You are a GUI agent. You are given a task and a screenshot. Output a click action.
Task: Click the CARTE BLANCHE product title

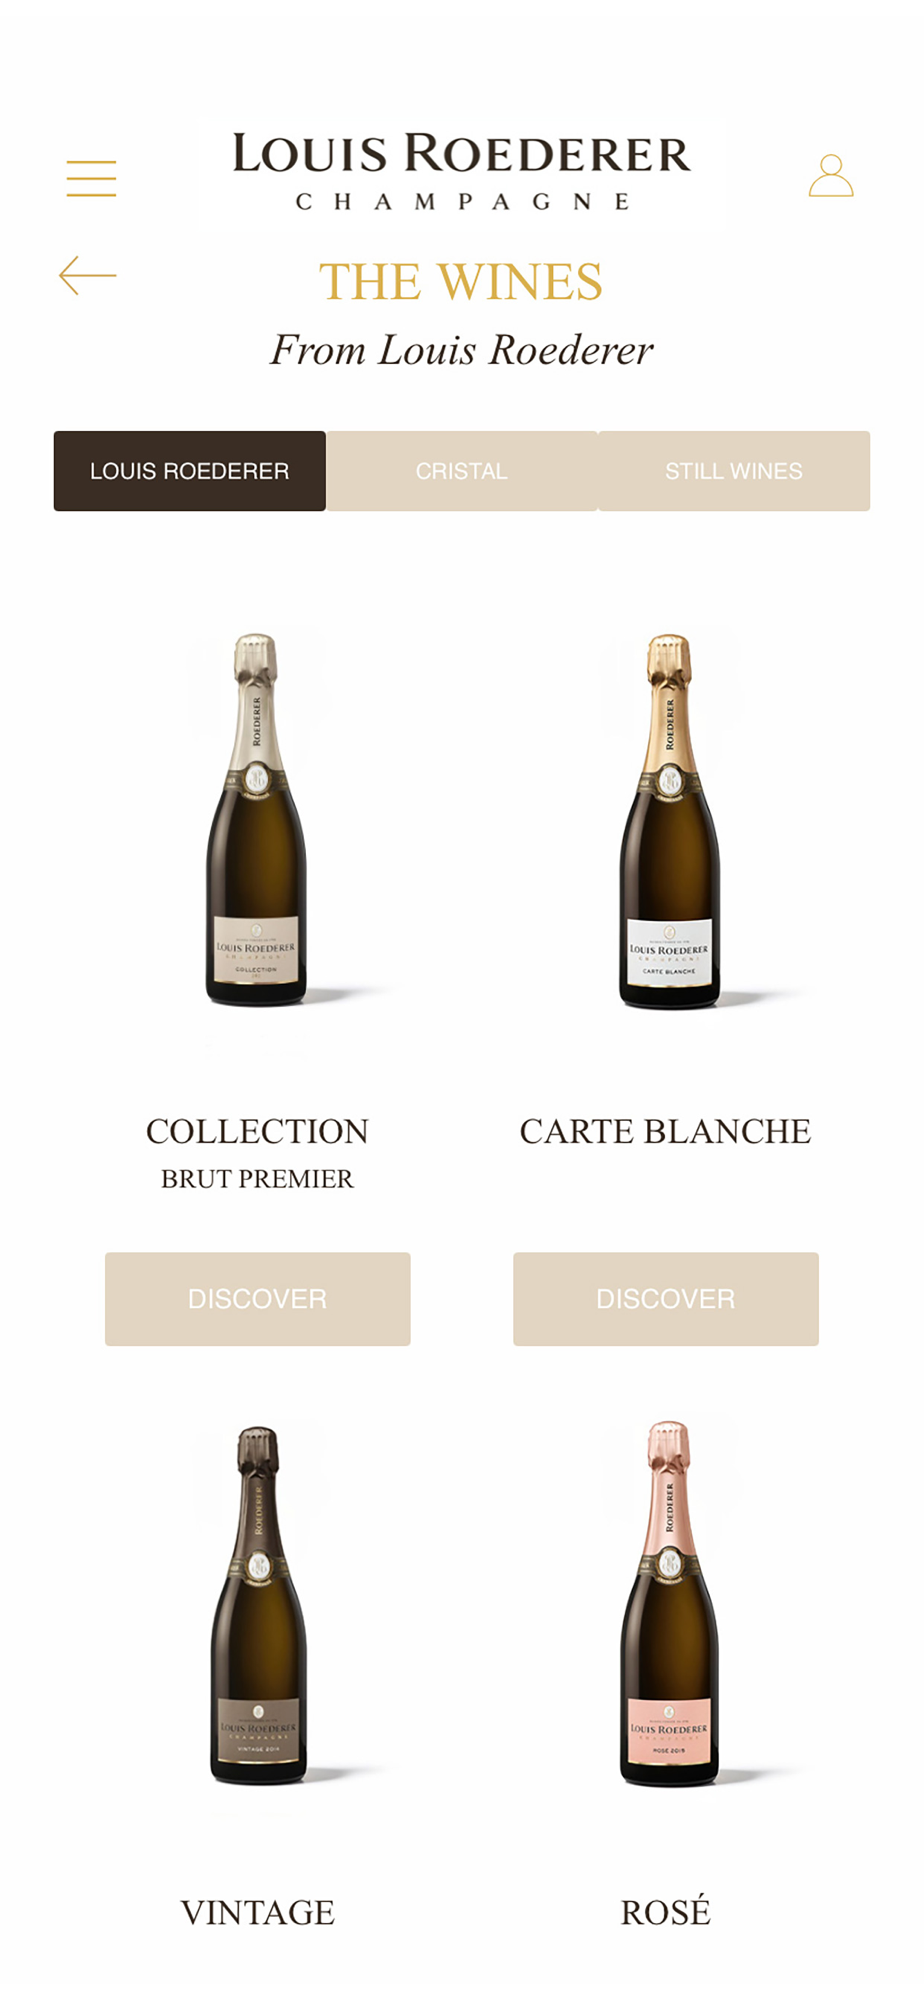coord(666,1131)
